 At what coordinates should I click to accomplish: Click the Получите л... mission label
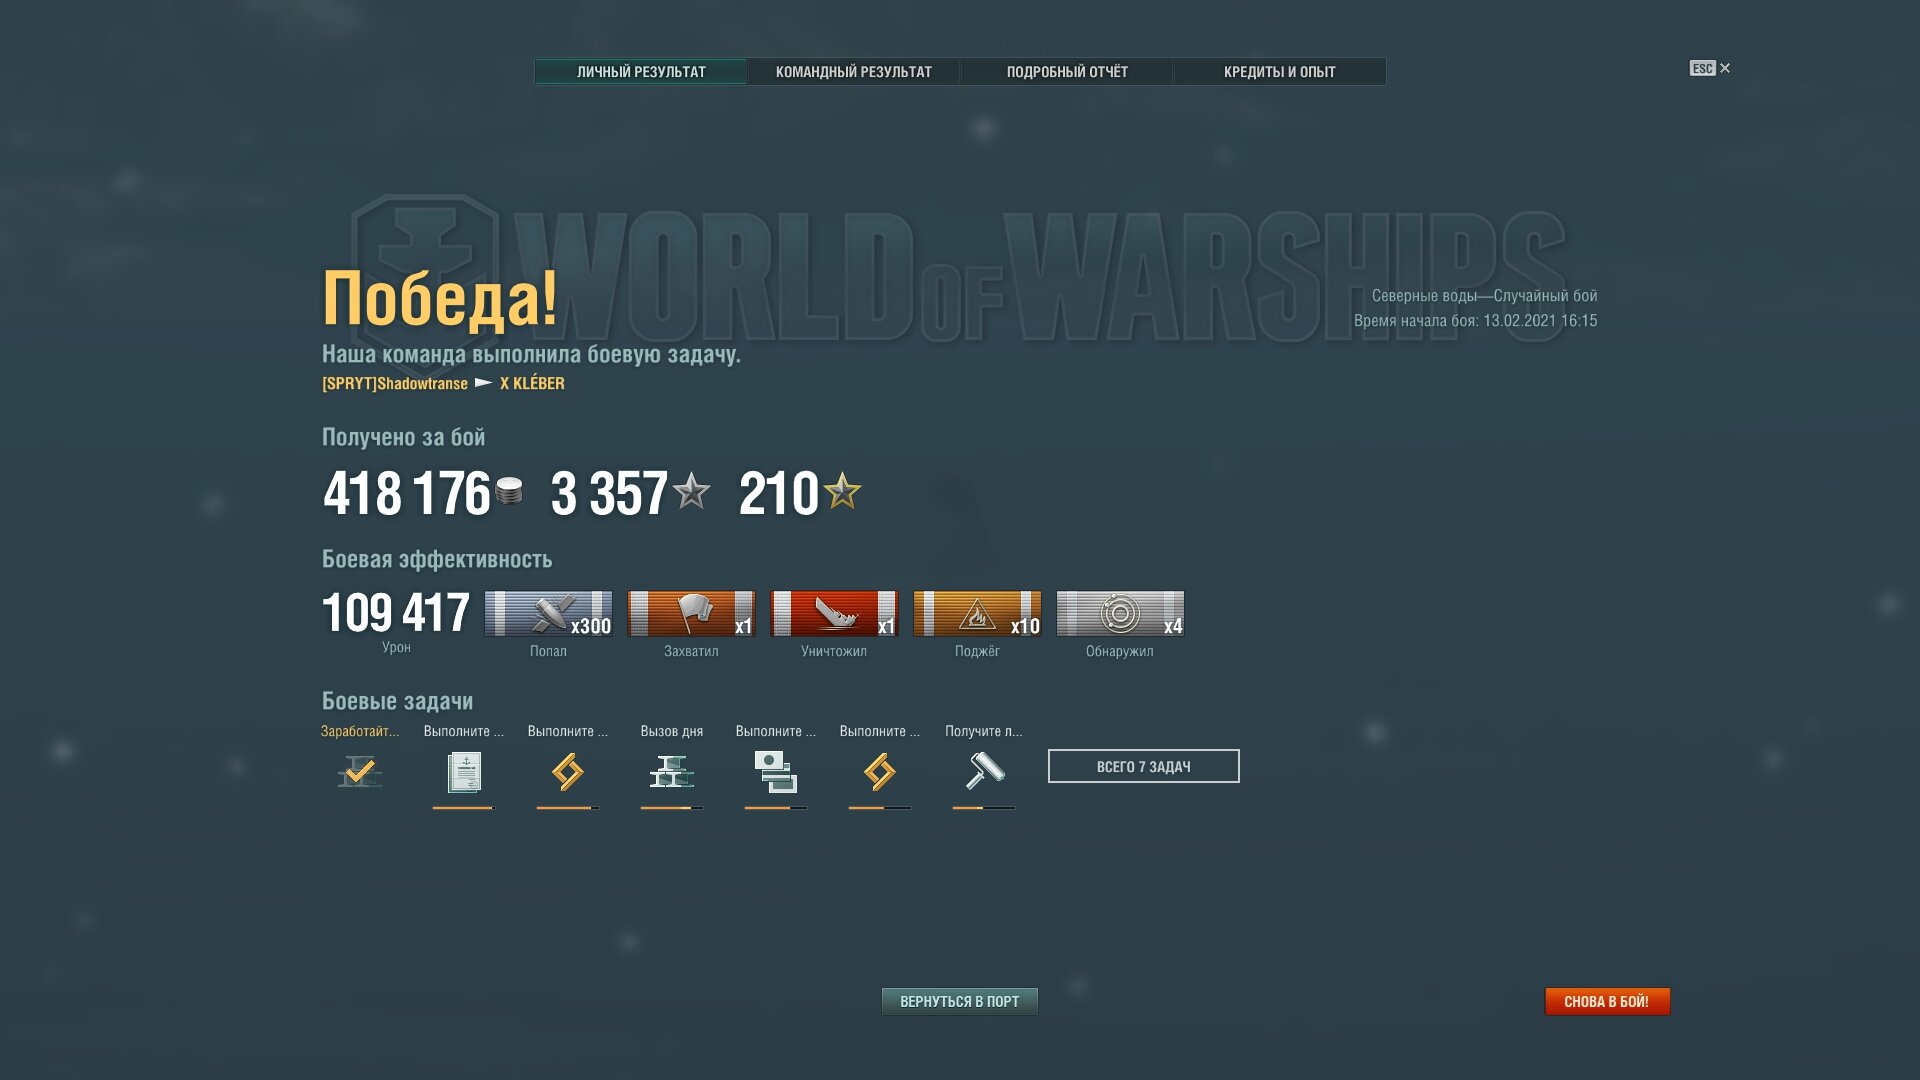(984, 731)
